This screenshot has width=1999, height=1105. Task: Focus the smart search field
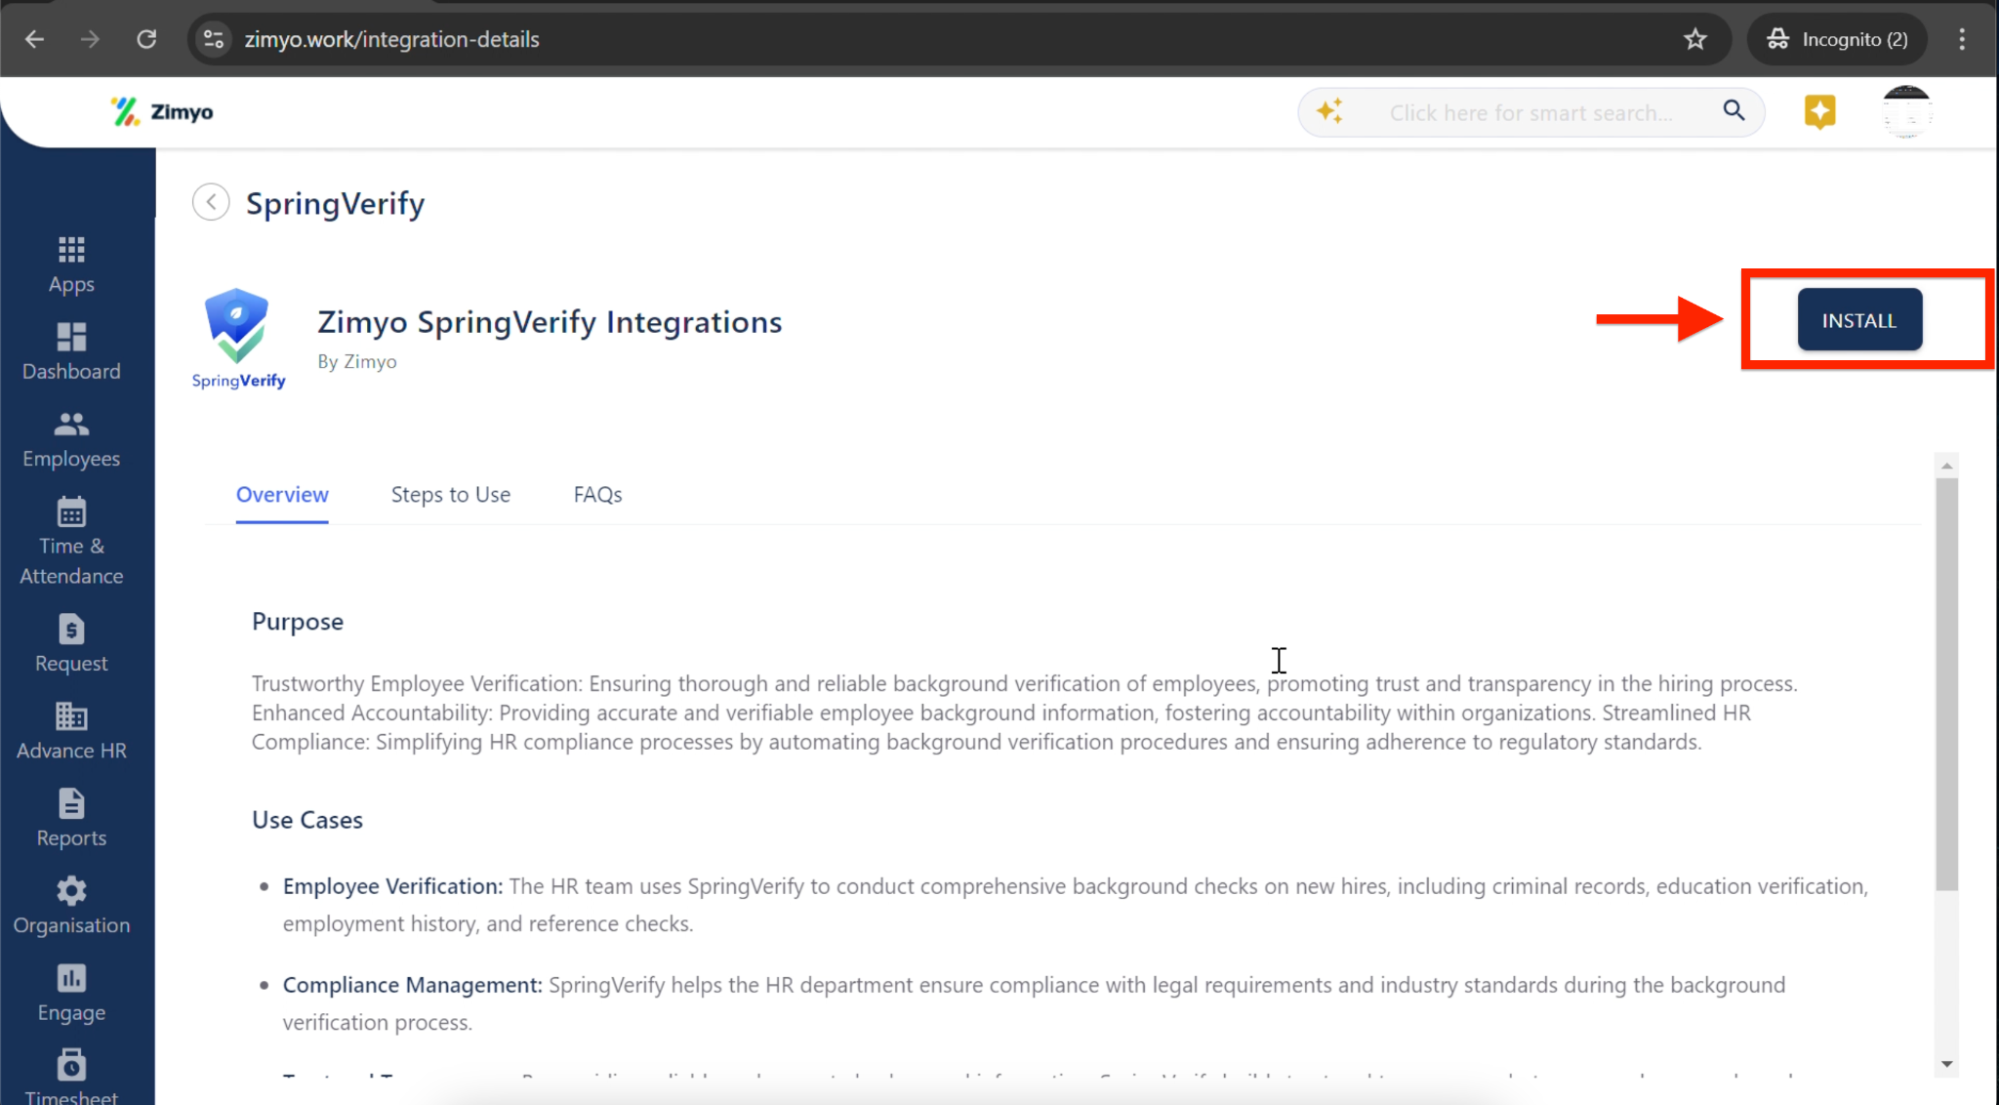(1530, 113)
